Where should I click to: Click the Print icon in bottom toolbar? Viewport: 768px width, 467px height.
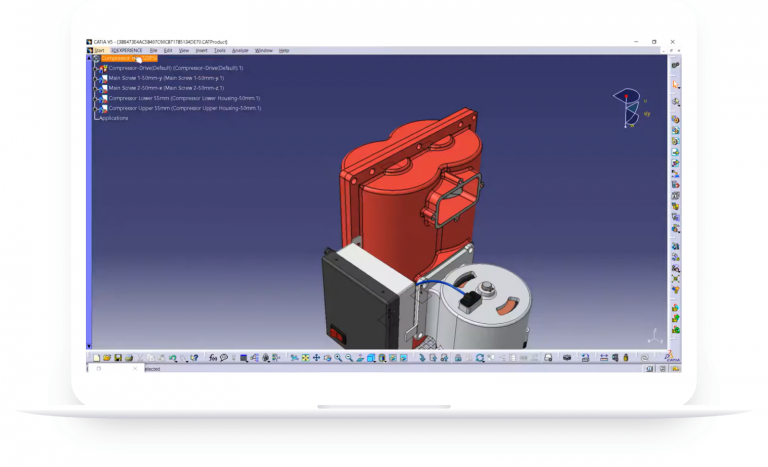(128, 358)
